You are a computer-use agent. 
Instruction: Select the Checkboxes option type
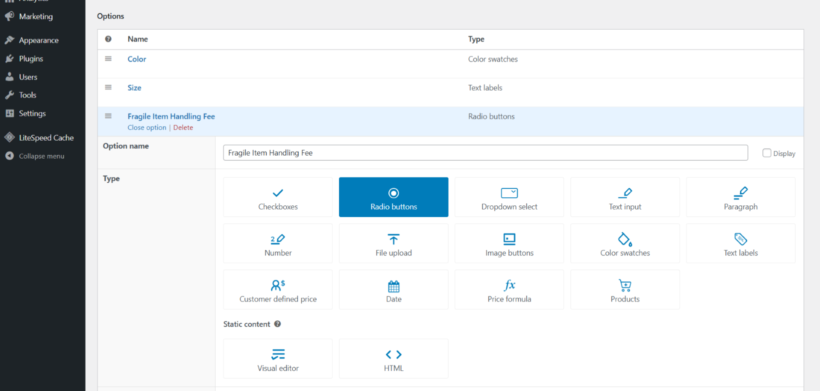(278, 197)
